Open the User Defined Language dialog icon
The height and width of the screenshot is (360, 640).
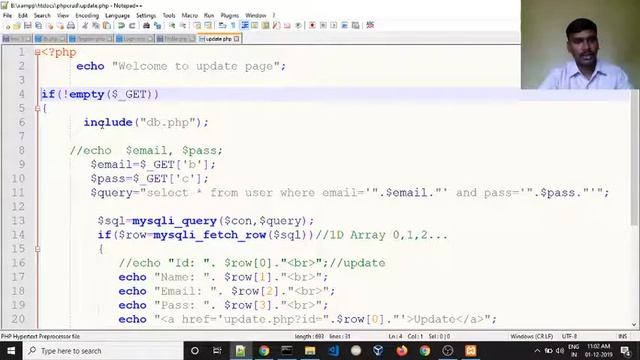255,26
